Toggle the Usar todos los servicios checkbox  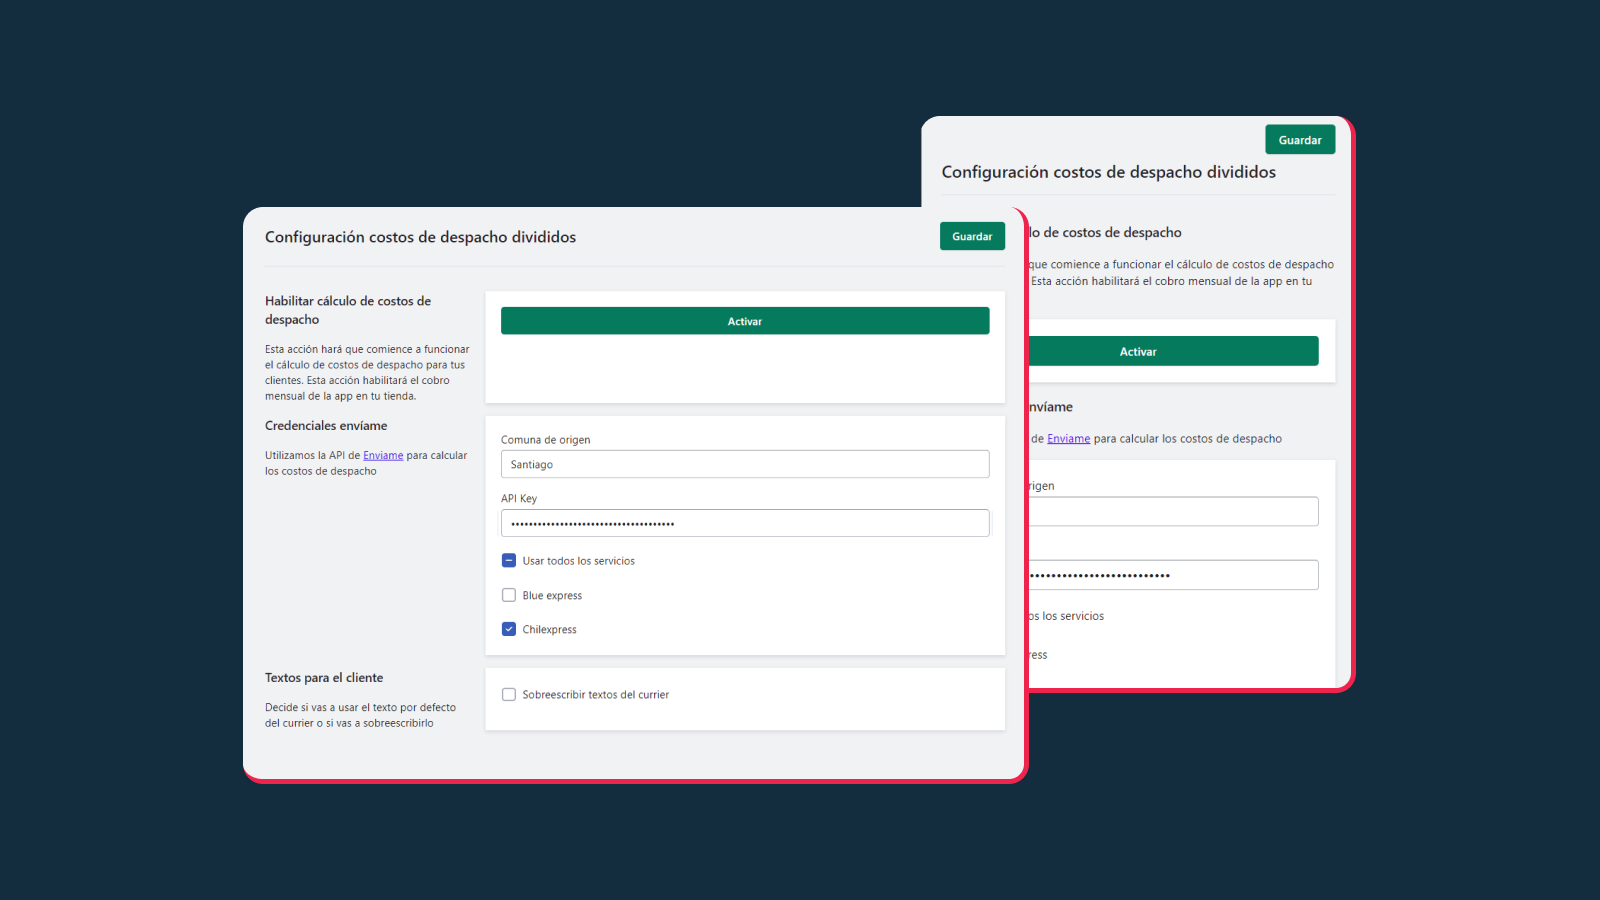point(509,561)
